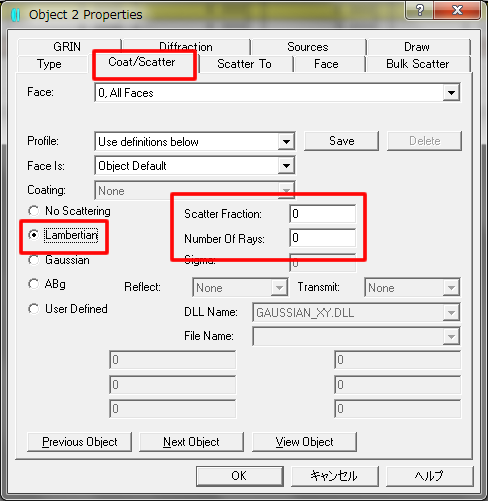The width and height of the screenshot is (488, 501).
Task: Click the help question mark icon
Action: click(x=419, y=10)
